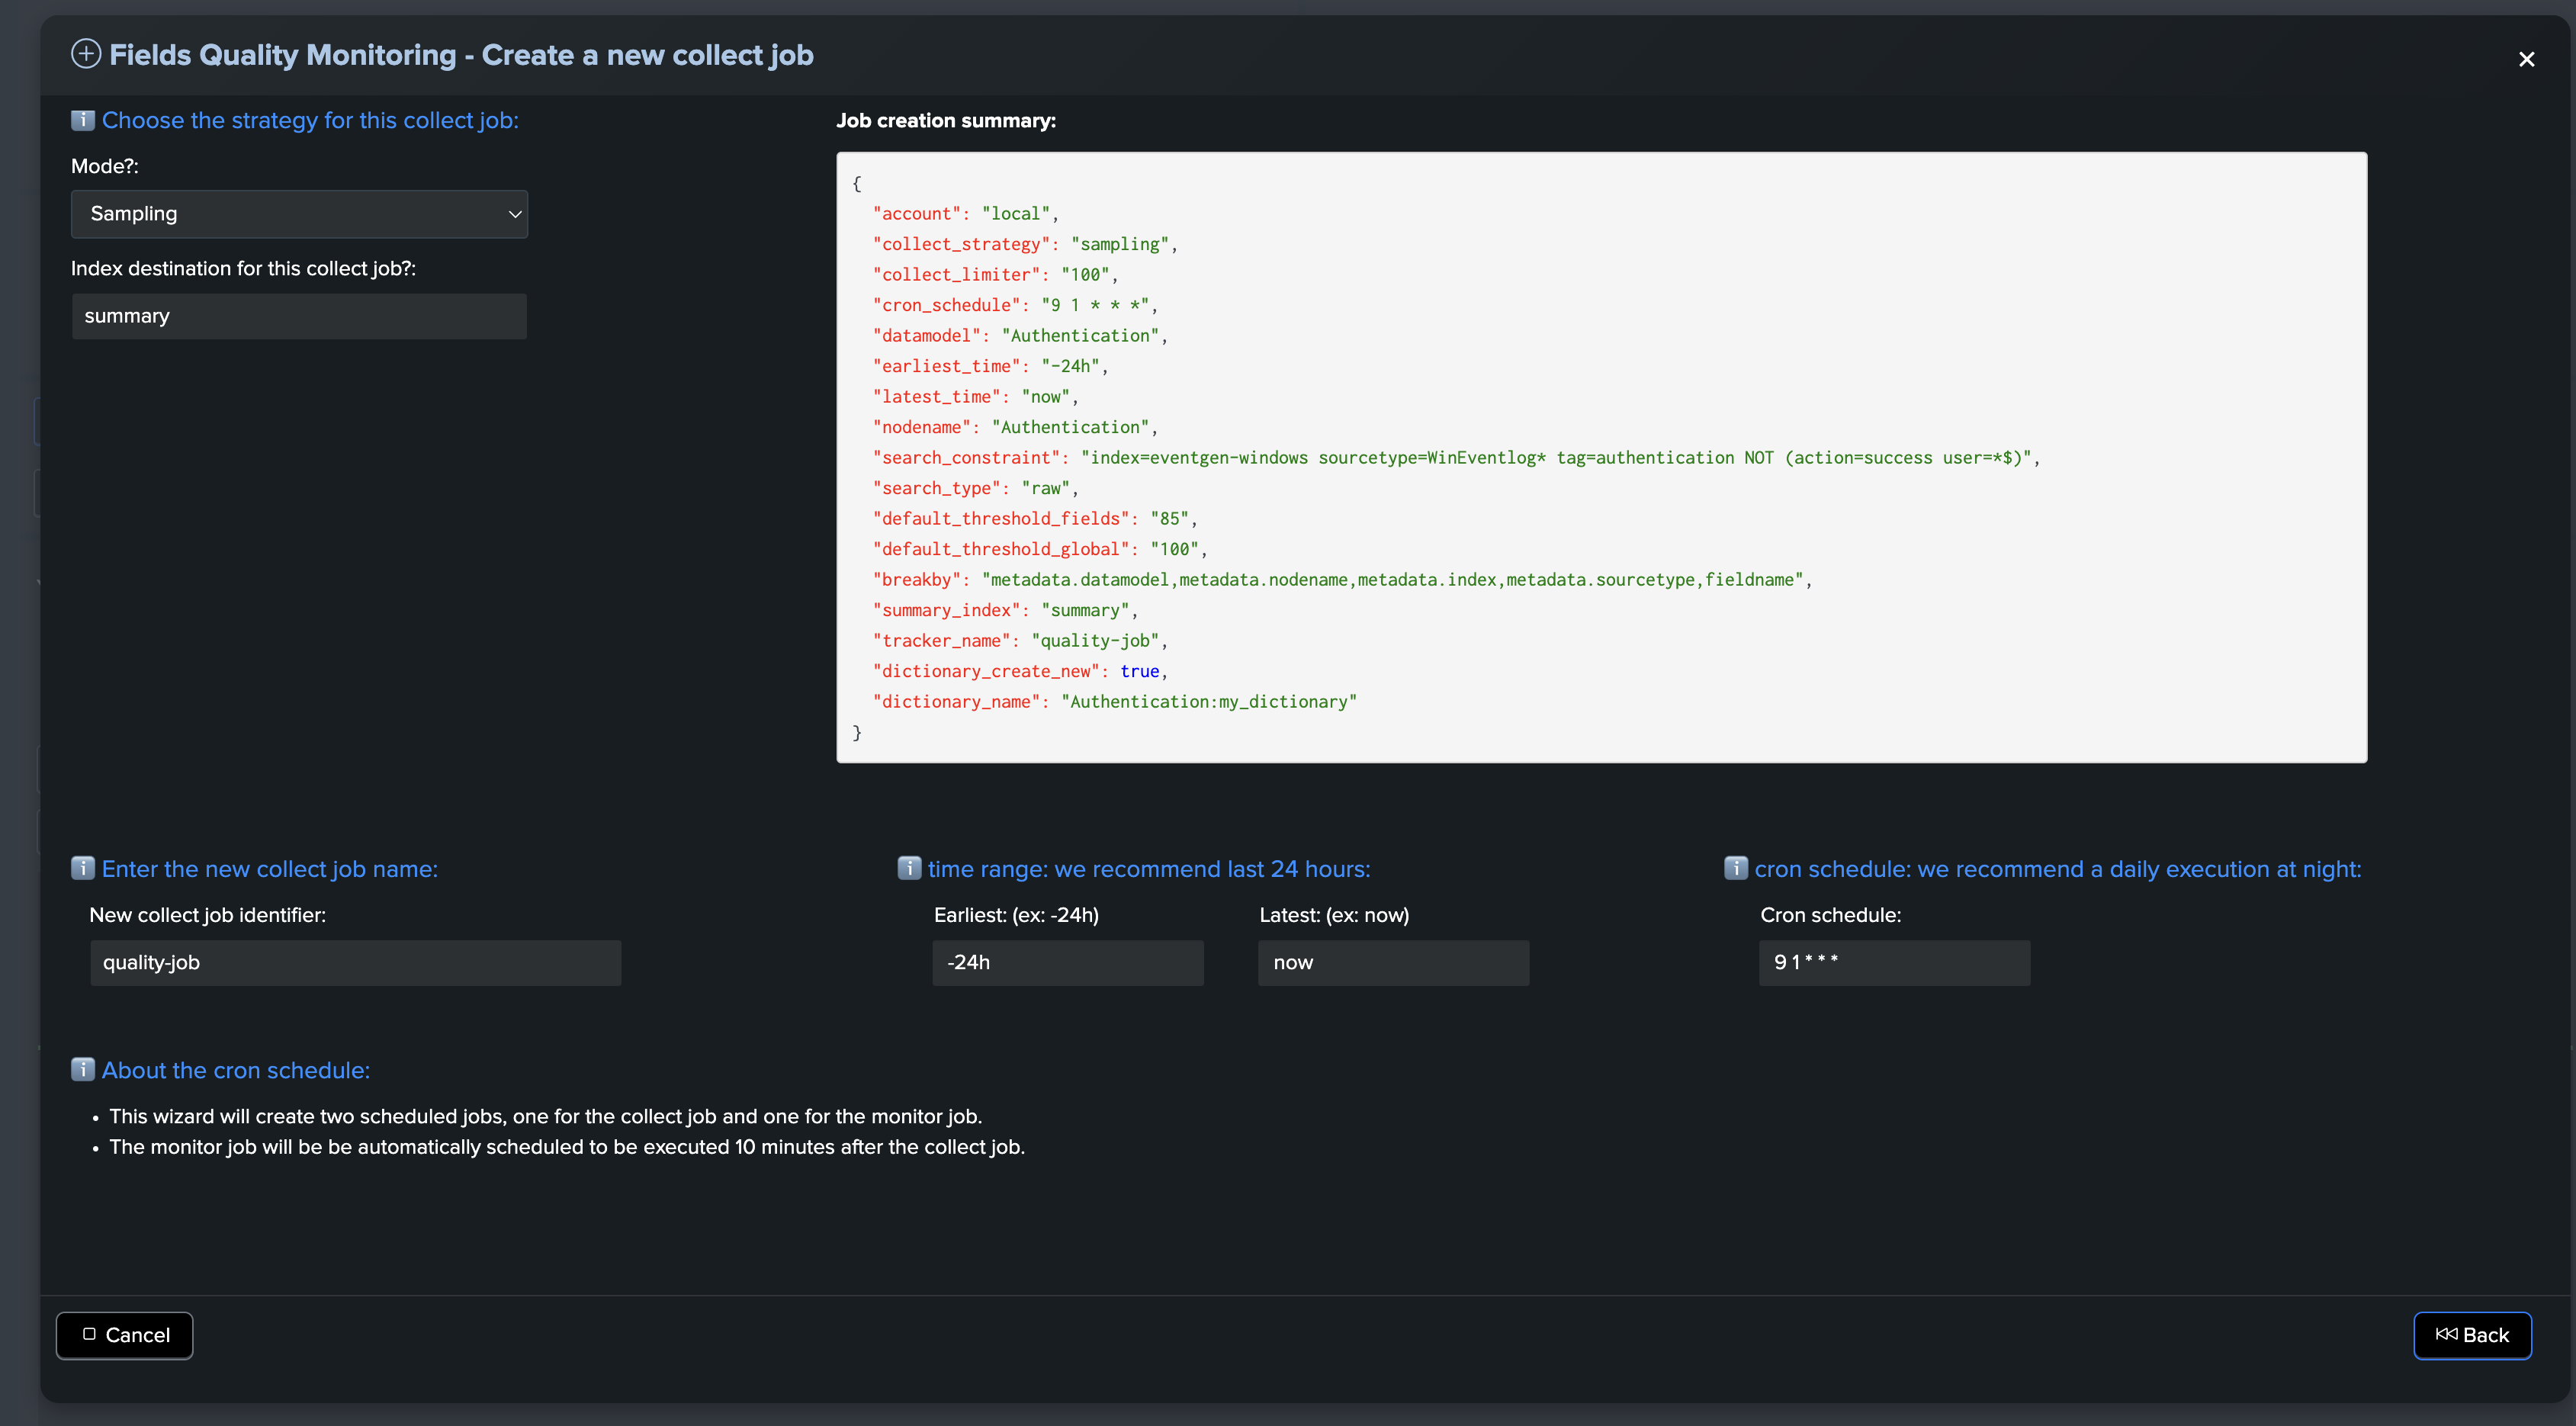Screen dimensions: 2576x1426
Task: Click the bullet about monitor job 10 minutes
Action: [x=567, y=1147]
